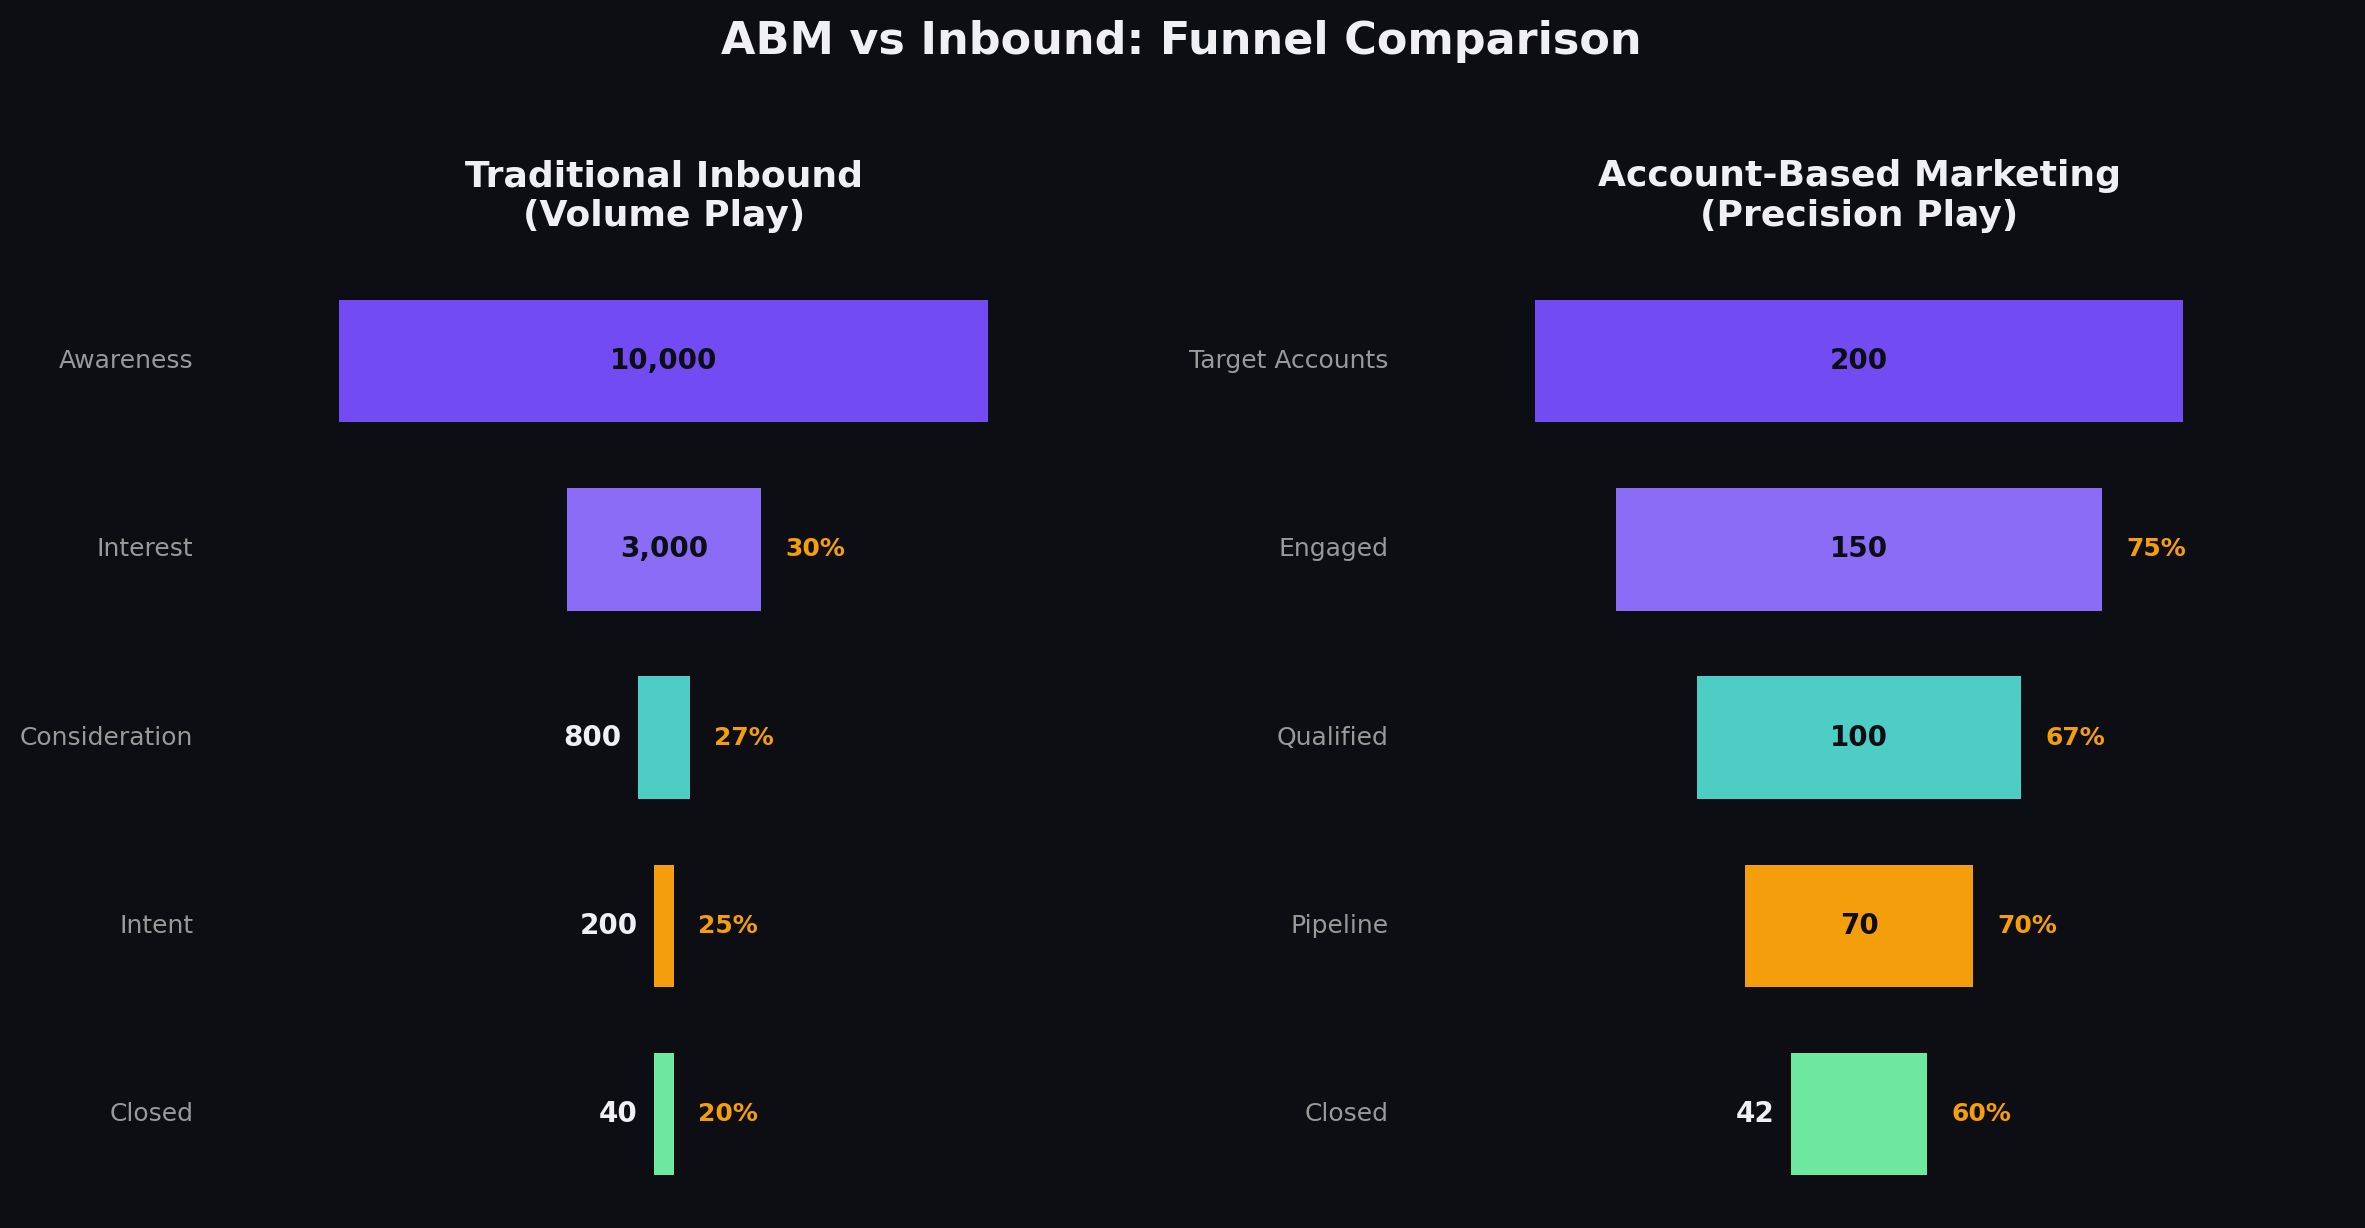The image size is (2365, 1228).
Task: Click the Awareness funnel bar showing 10,000
Action: (x=663, y=360)
